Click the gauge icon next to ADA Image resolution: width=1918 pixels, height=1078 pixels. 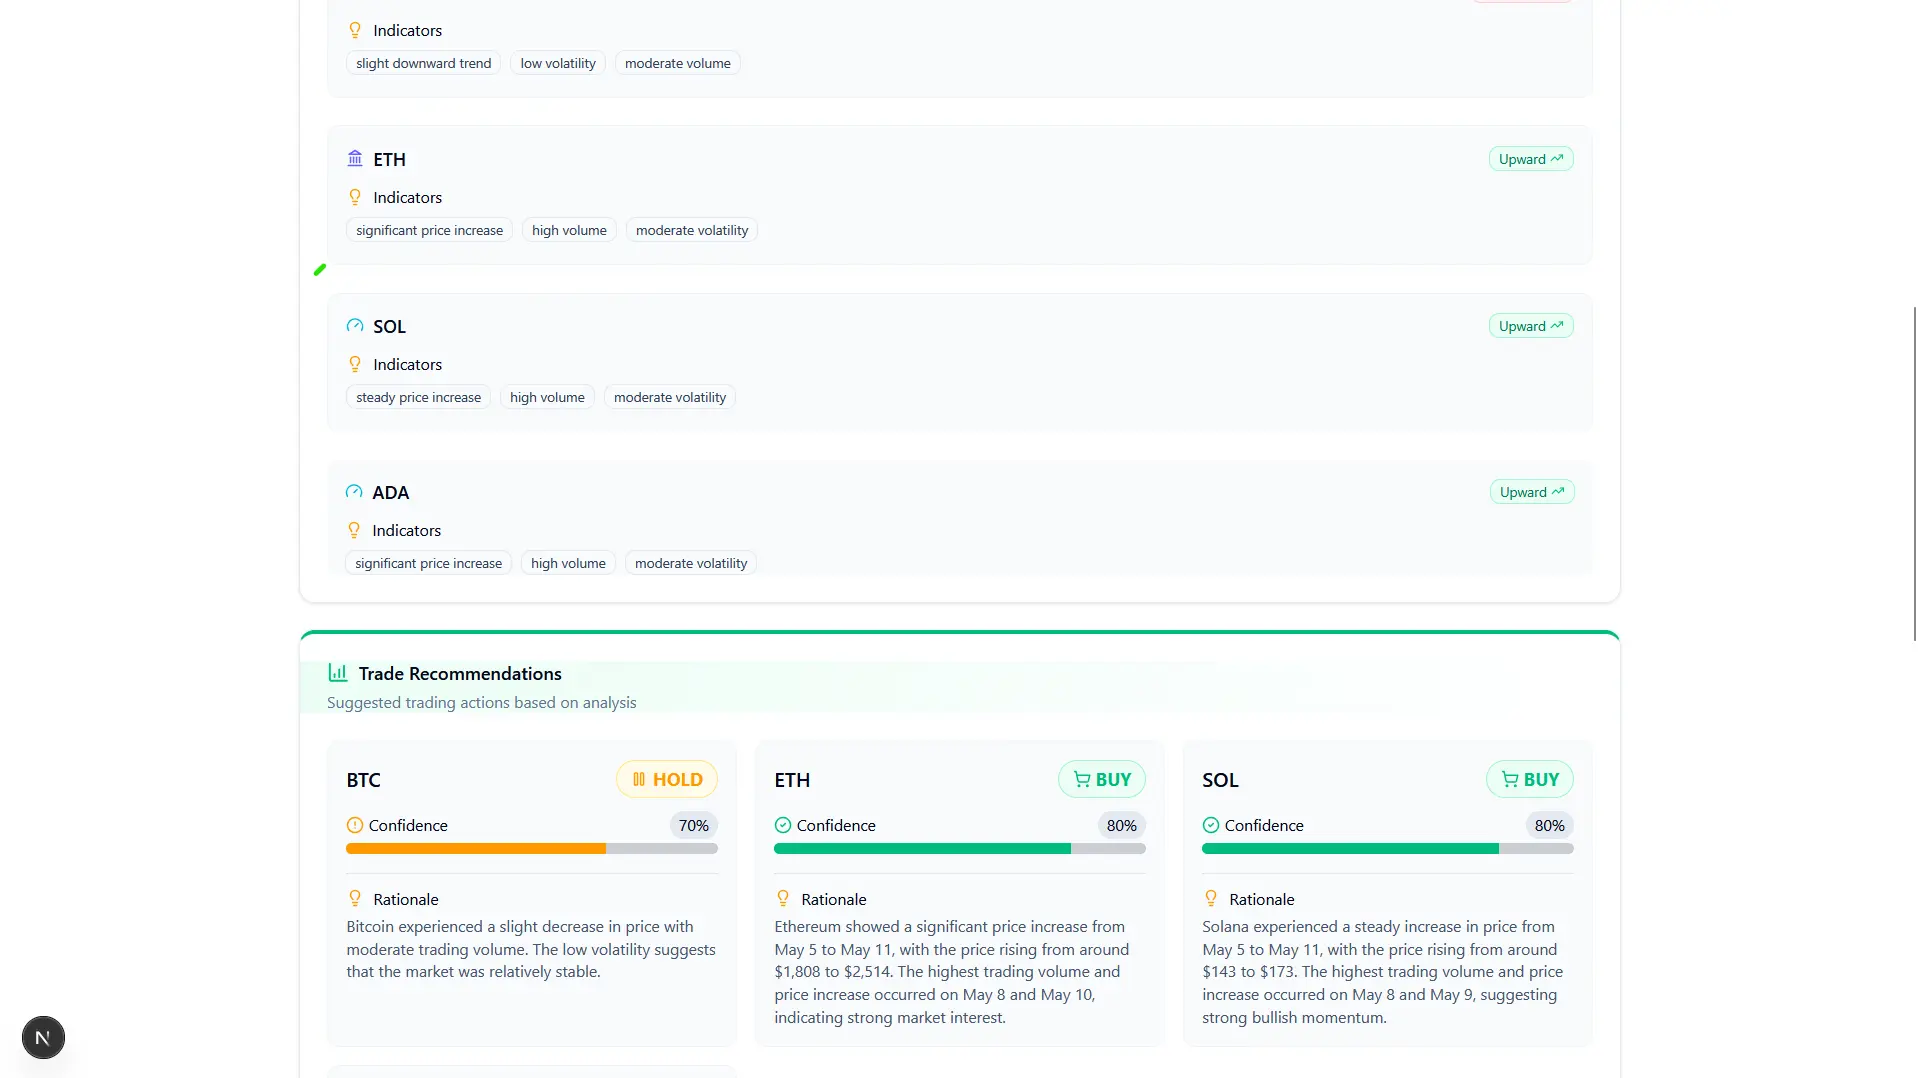[x=353, y=492]
